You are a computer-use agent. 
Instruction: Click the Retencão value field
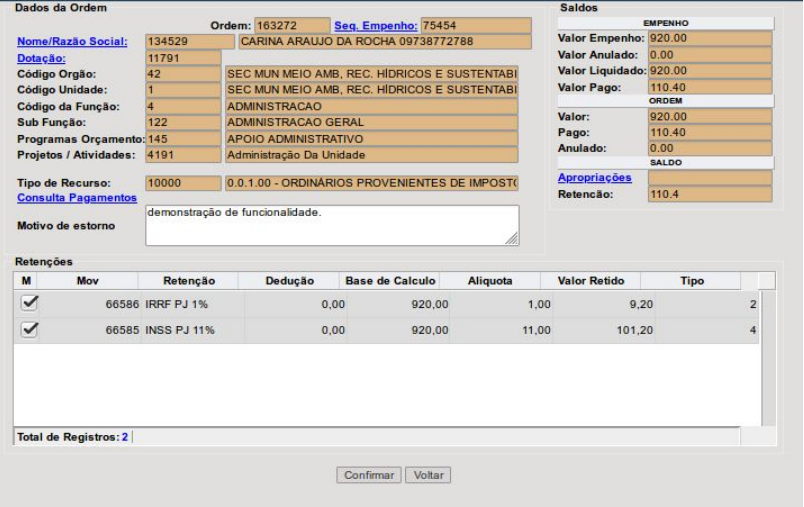click(x=709, y=194)
